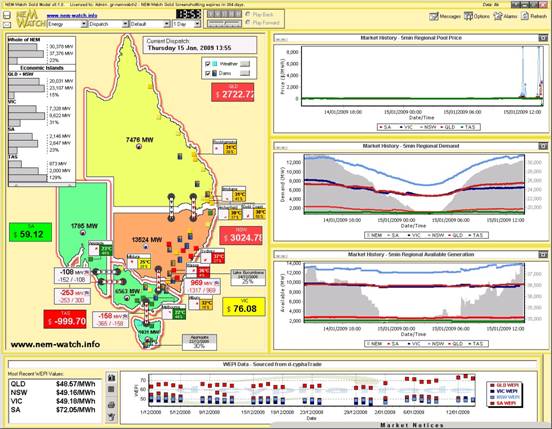
Task: Toggle the Weather checkbox on the map
Action: point(207,64)
